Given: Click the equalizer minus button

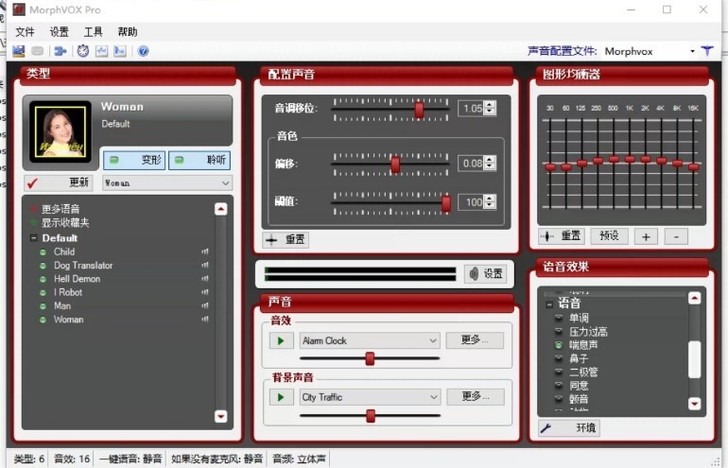Looking at the screenshot, I should (676, 237).
